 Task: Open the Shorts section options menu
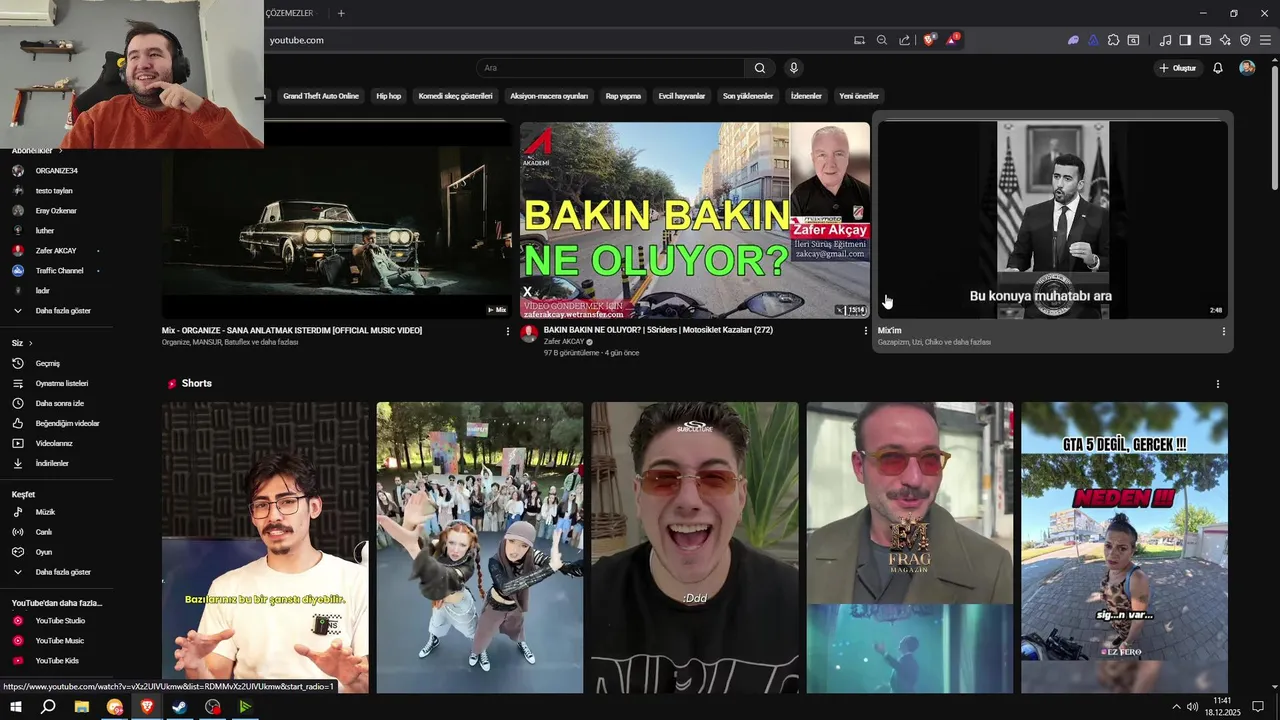[x=1218, y=384]
